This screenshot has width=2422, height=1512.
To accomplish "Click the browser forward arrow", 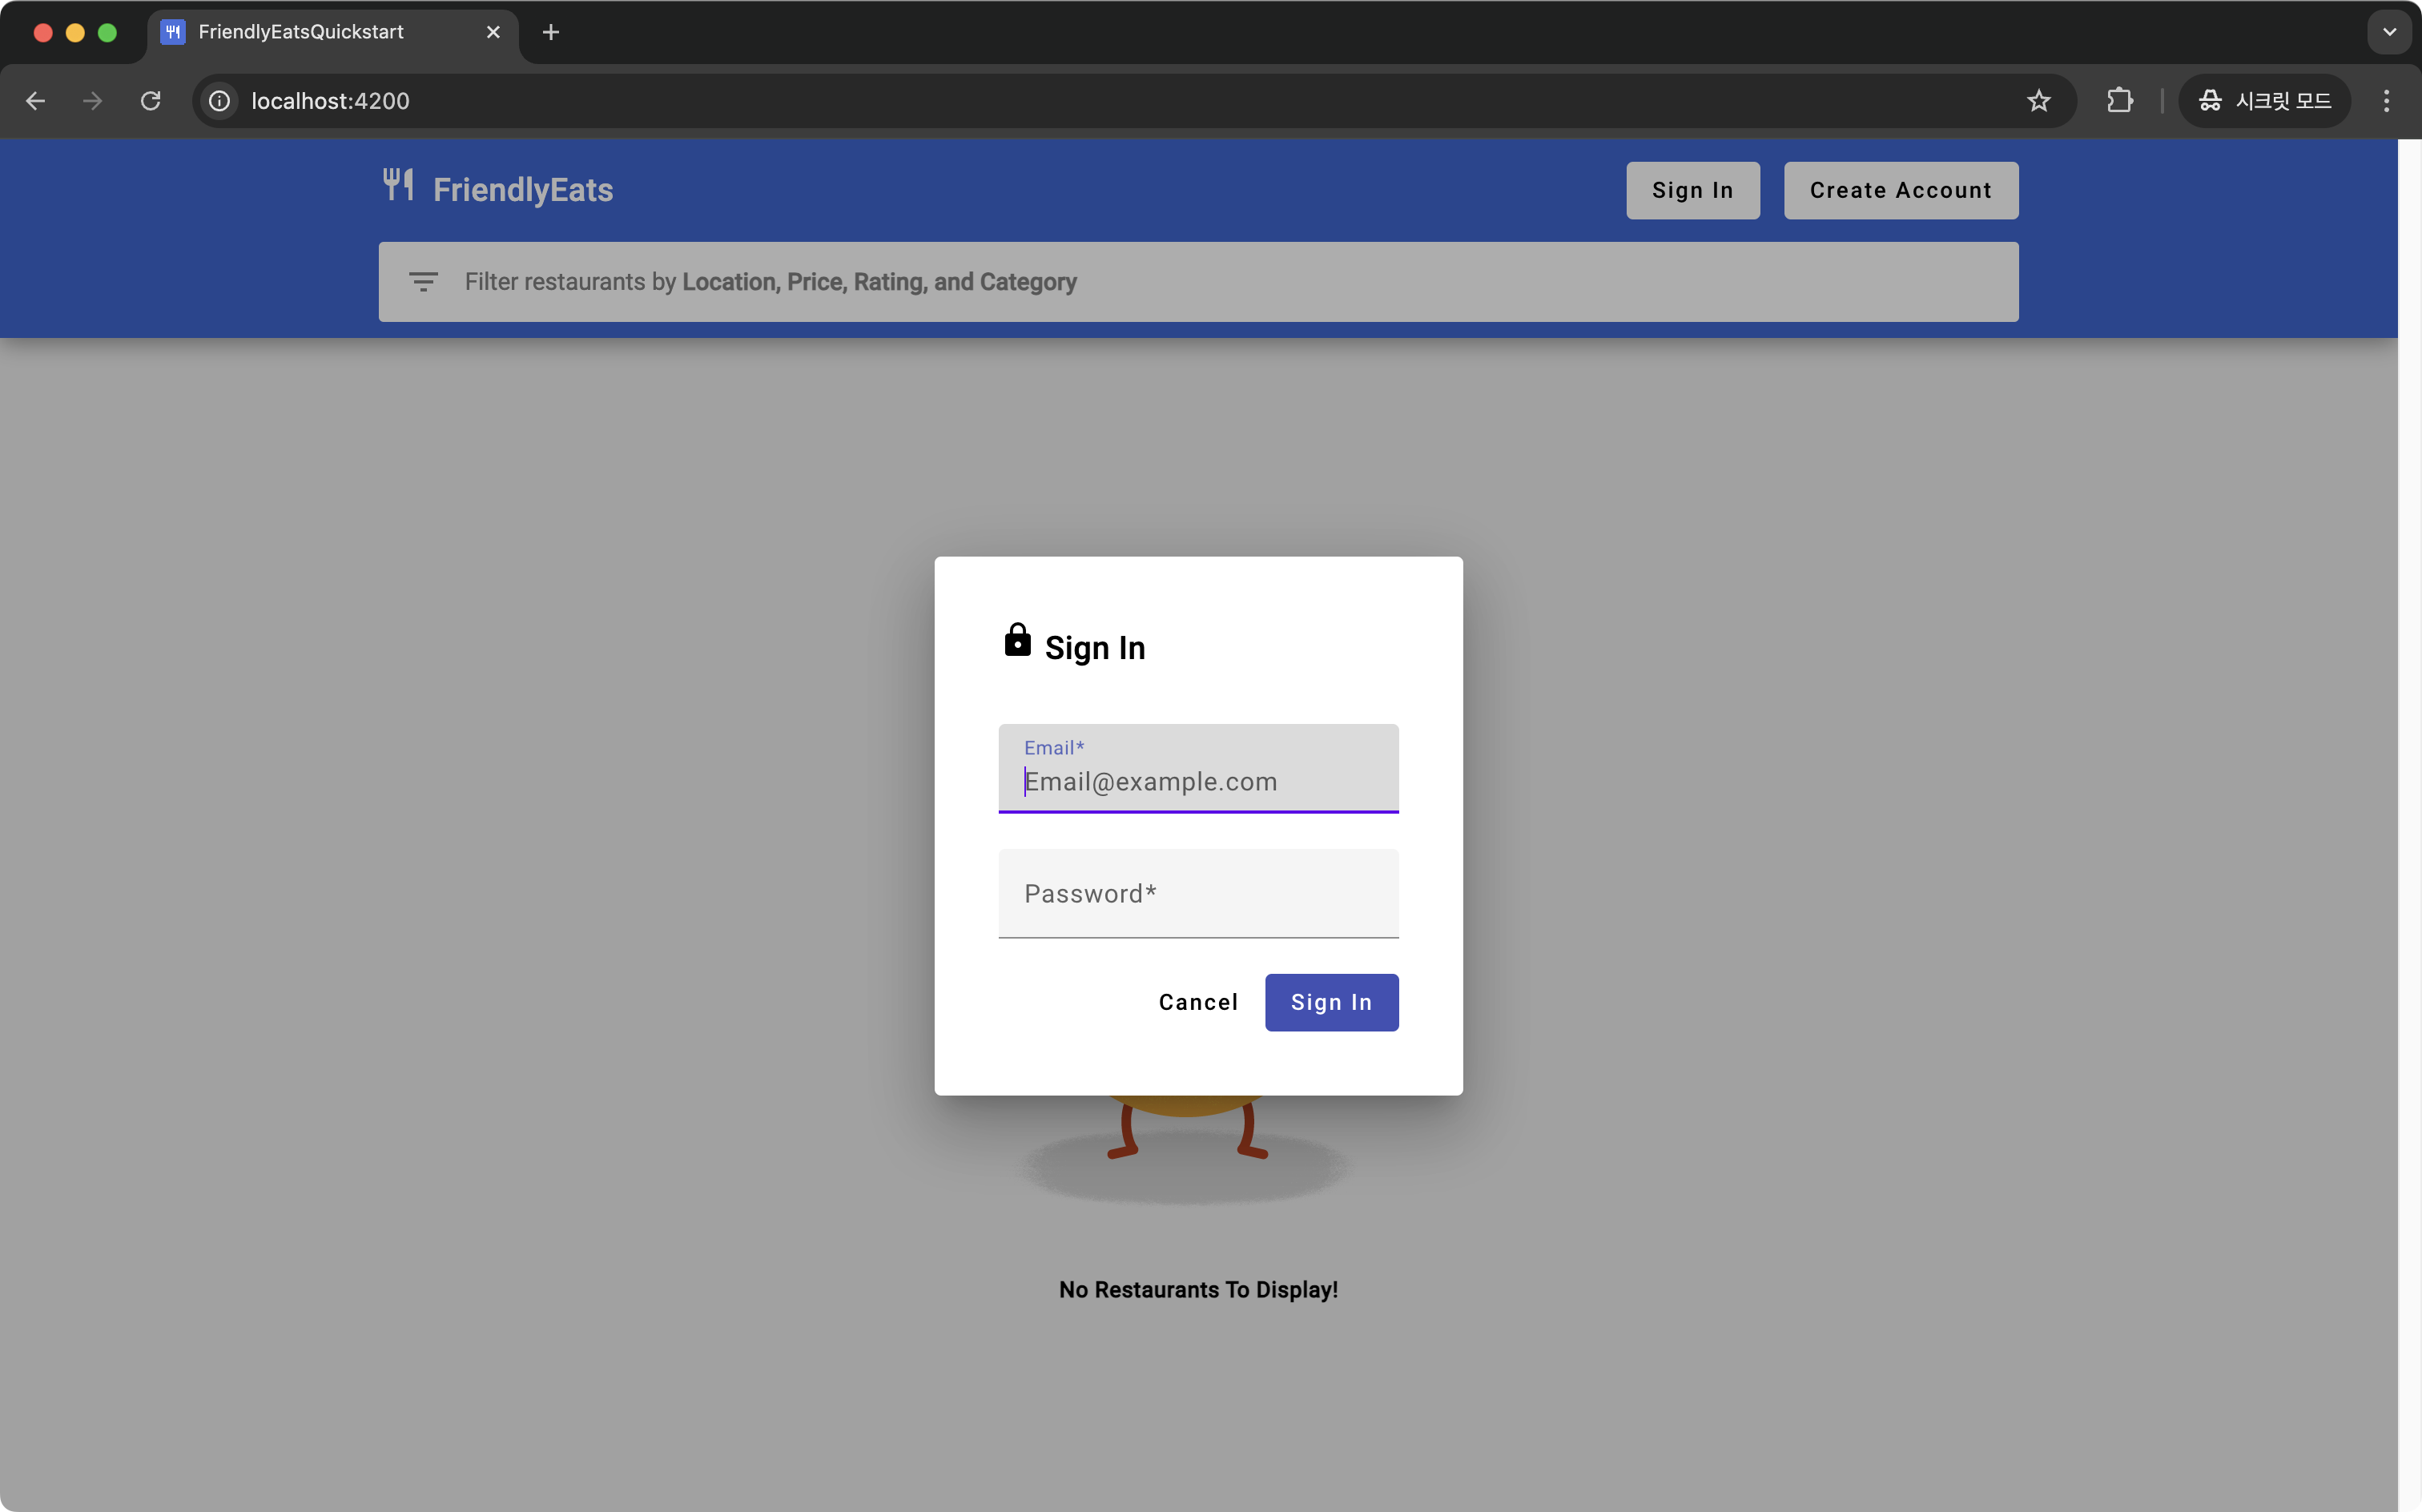I will (x=93, y=101).
